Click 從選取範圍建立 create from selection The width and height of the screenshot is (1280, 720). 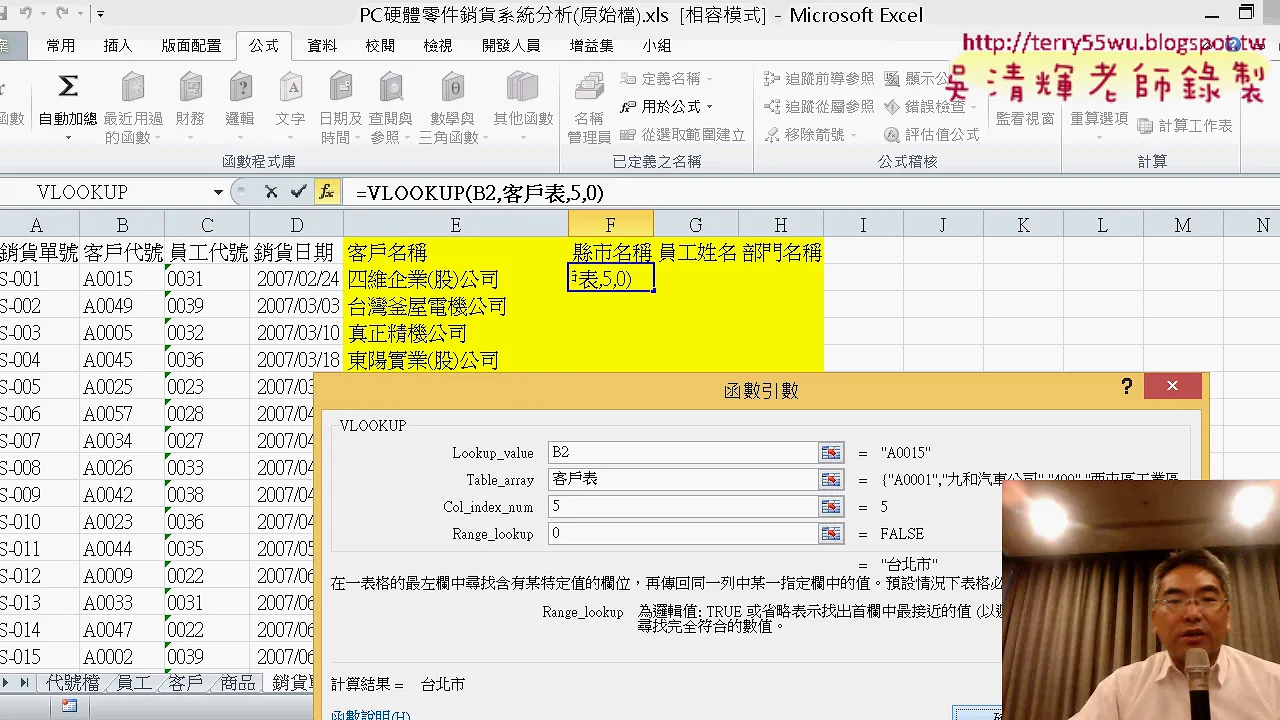tap(683, 135)
